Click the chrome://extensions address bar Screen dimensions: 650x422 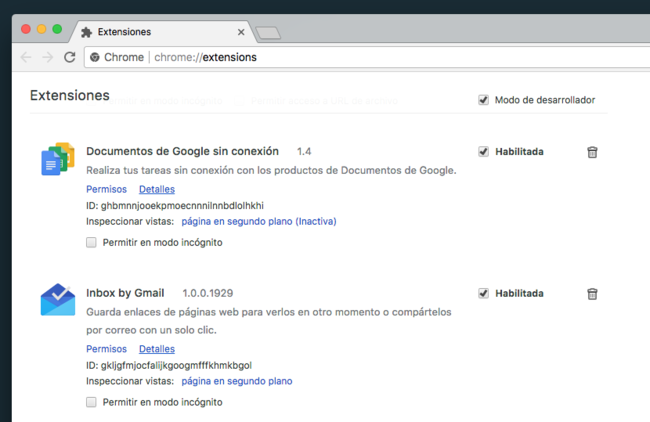[367, 57]
